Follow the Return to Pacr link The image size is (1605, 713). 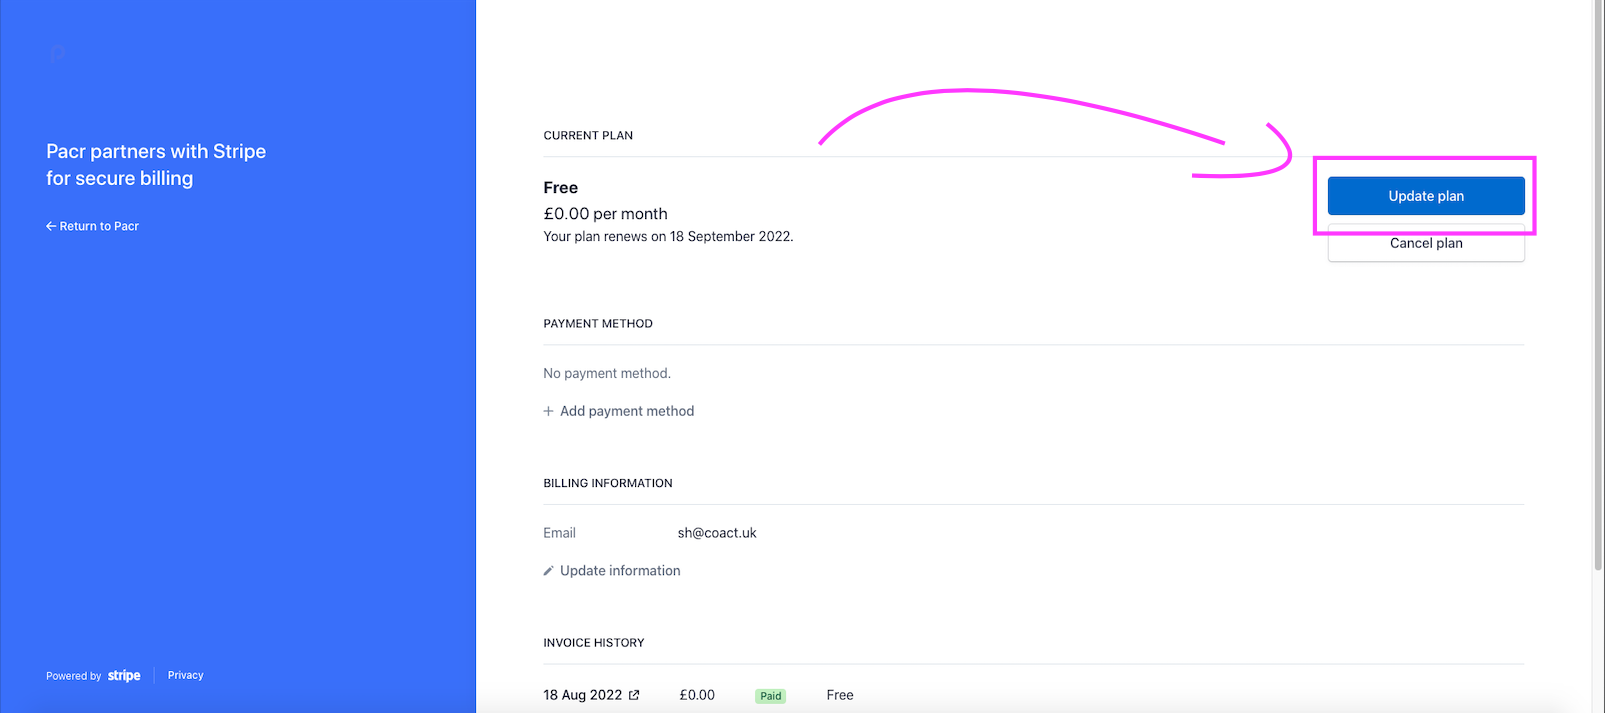click(x=99, y=226)
